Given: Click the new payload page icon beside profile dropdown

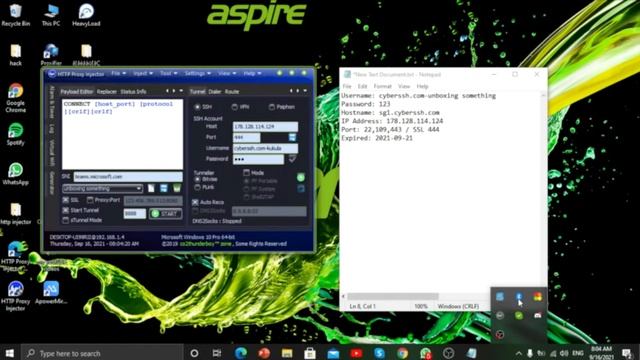Looking at the screenshot, I should [151, 188].
